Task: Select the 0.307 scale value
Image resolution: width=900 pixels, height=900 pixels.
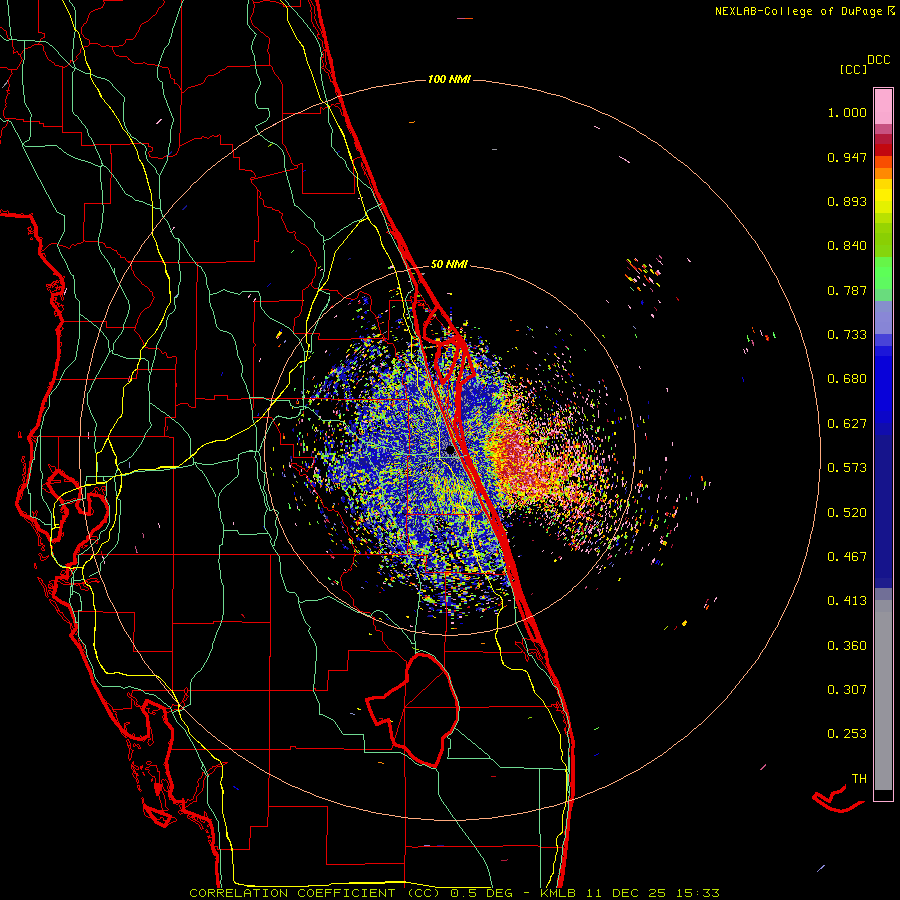Action: click(847, 690)
